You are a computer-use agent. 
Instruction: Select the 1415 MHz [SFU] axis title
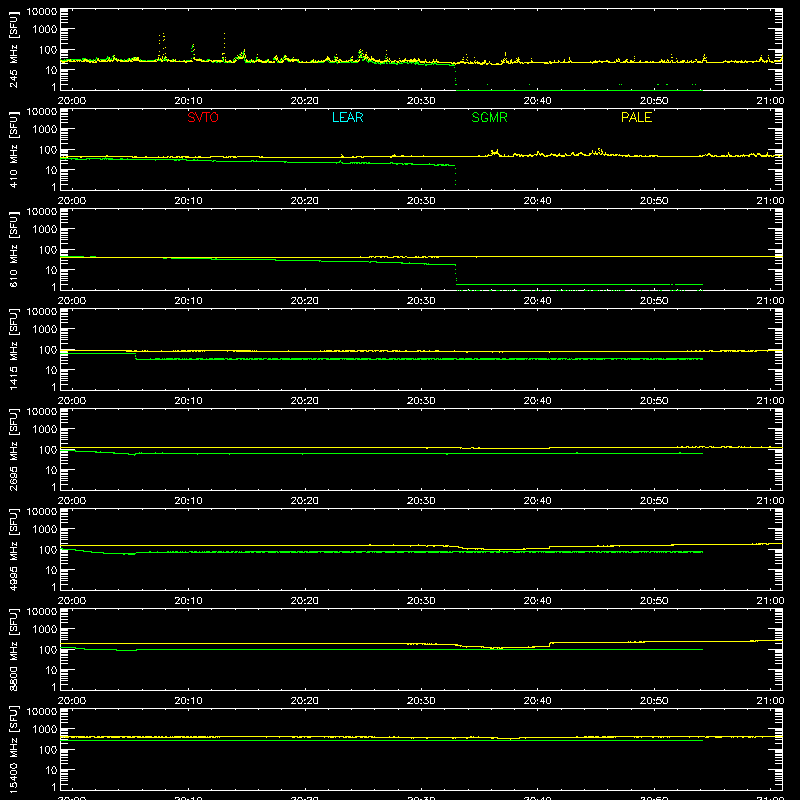14,349
